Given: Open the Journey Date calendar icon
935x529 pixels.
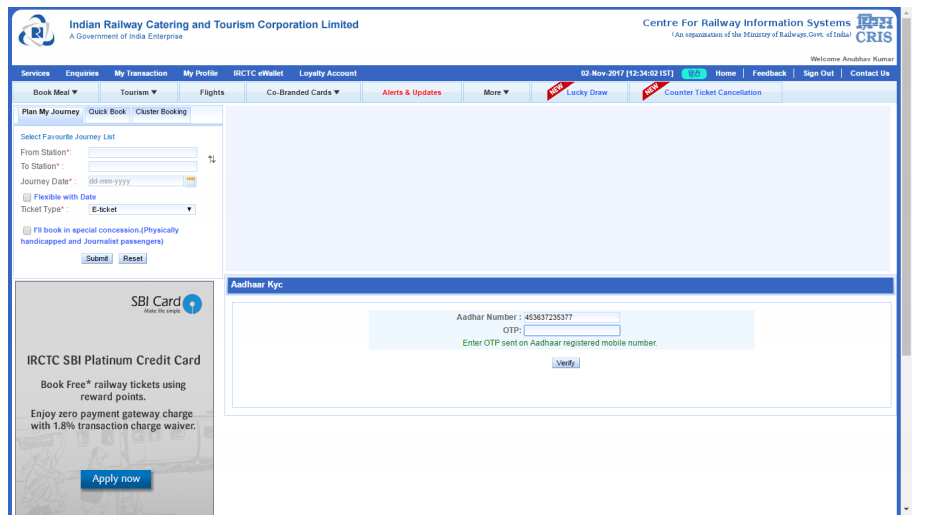Looking at the screenshot, I should 190,180.
